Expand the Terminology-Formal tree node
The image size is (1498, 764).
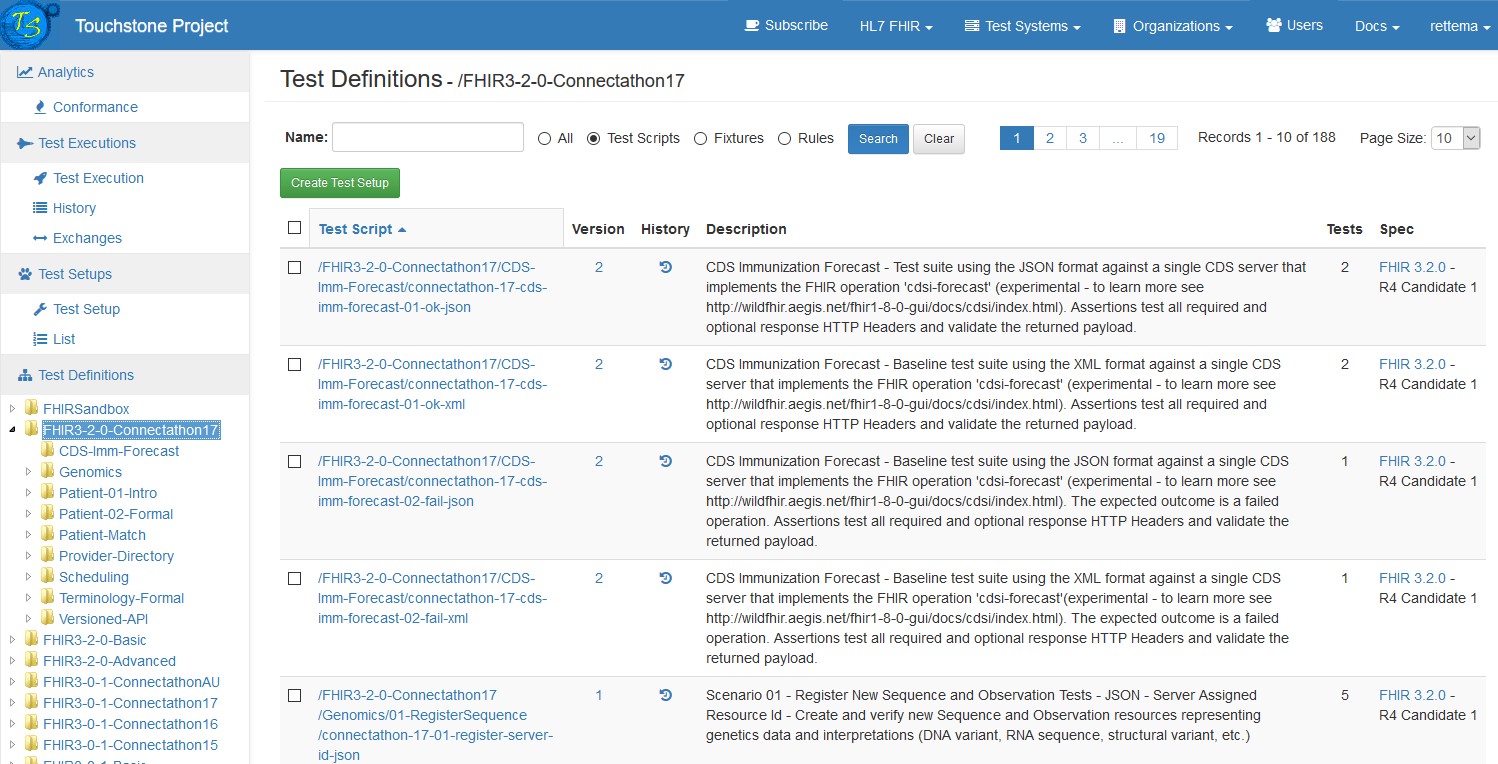click(x=29, y=597)
